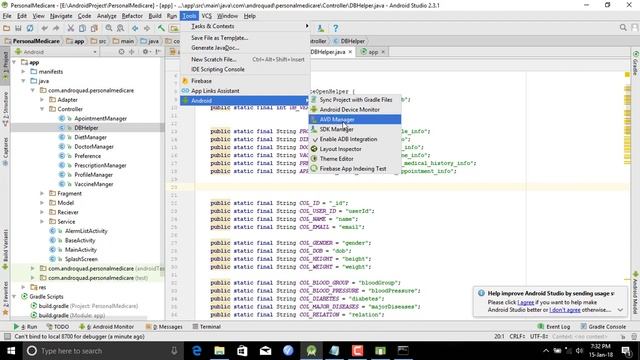Toggle Enable ADB Integration option
The height and width of the screenshot is (360, 640).
coord(355,139)
